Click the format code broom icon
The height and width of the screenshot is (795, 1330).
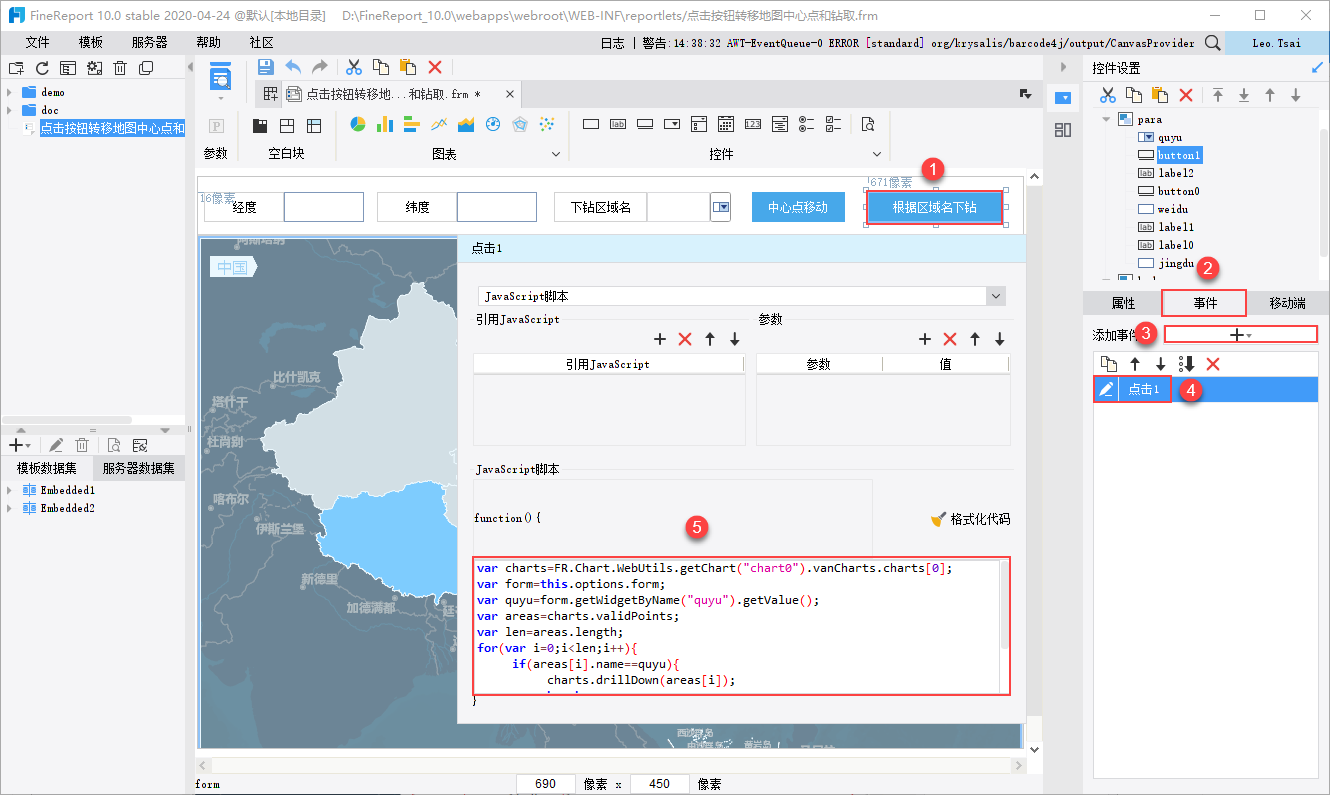tap(938, 519)
